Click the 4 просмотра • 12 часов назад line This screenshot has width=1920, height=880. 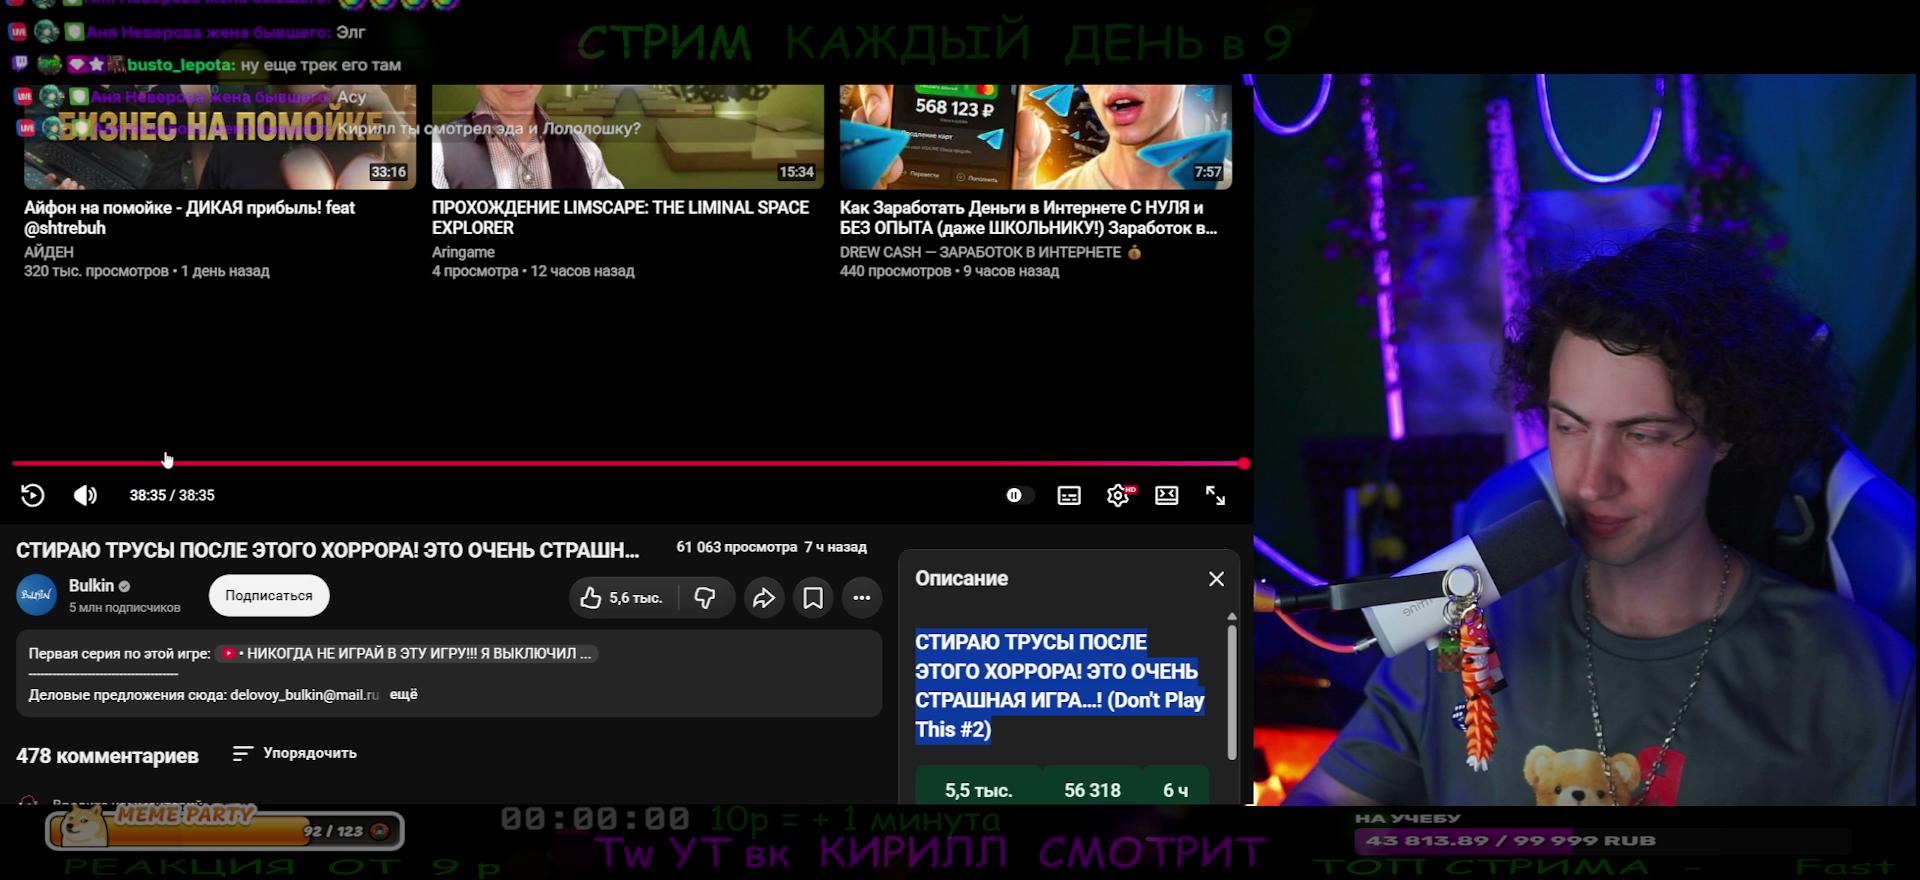pyautogui.click(x=533, y=271)
